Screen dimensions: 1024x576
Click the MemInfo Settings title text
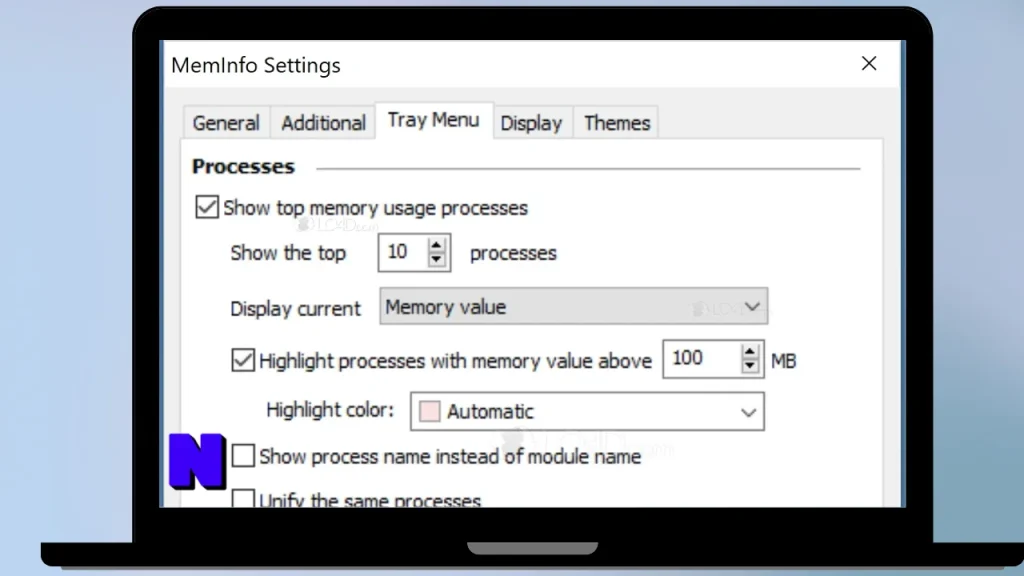click(x=255, y=65)
